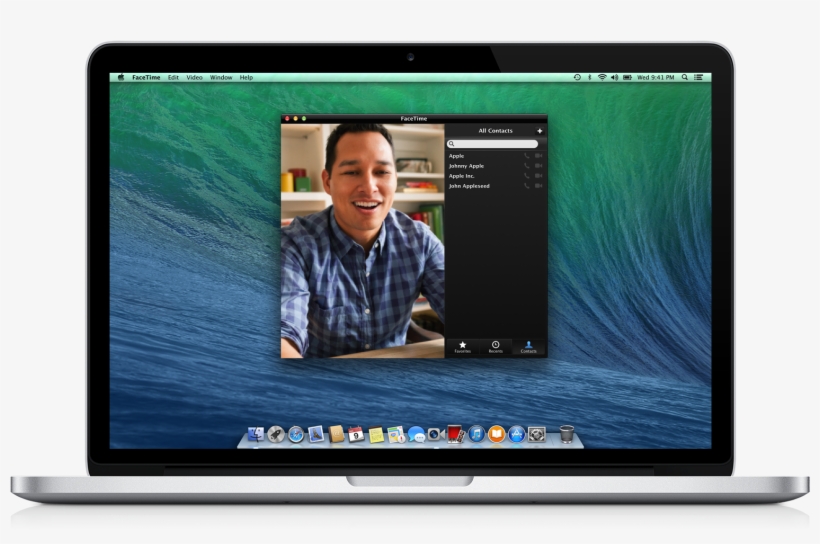The width and height of the screenshot is (820, 544).
Task: Open Launchpad rocket icon in Dock
Action: point(276,434)
